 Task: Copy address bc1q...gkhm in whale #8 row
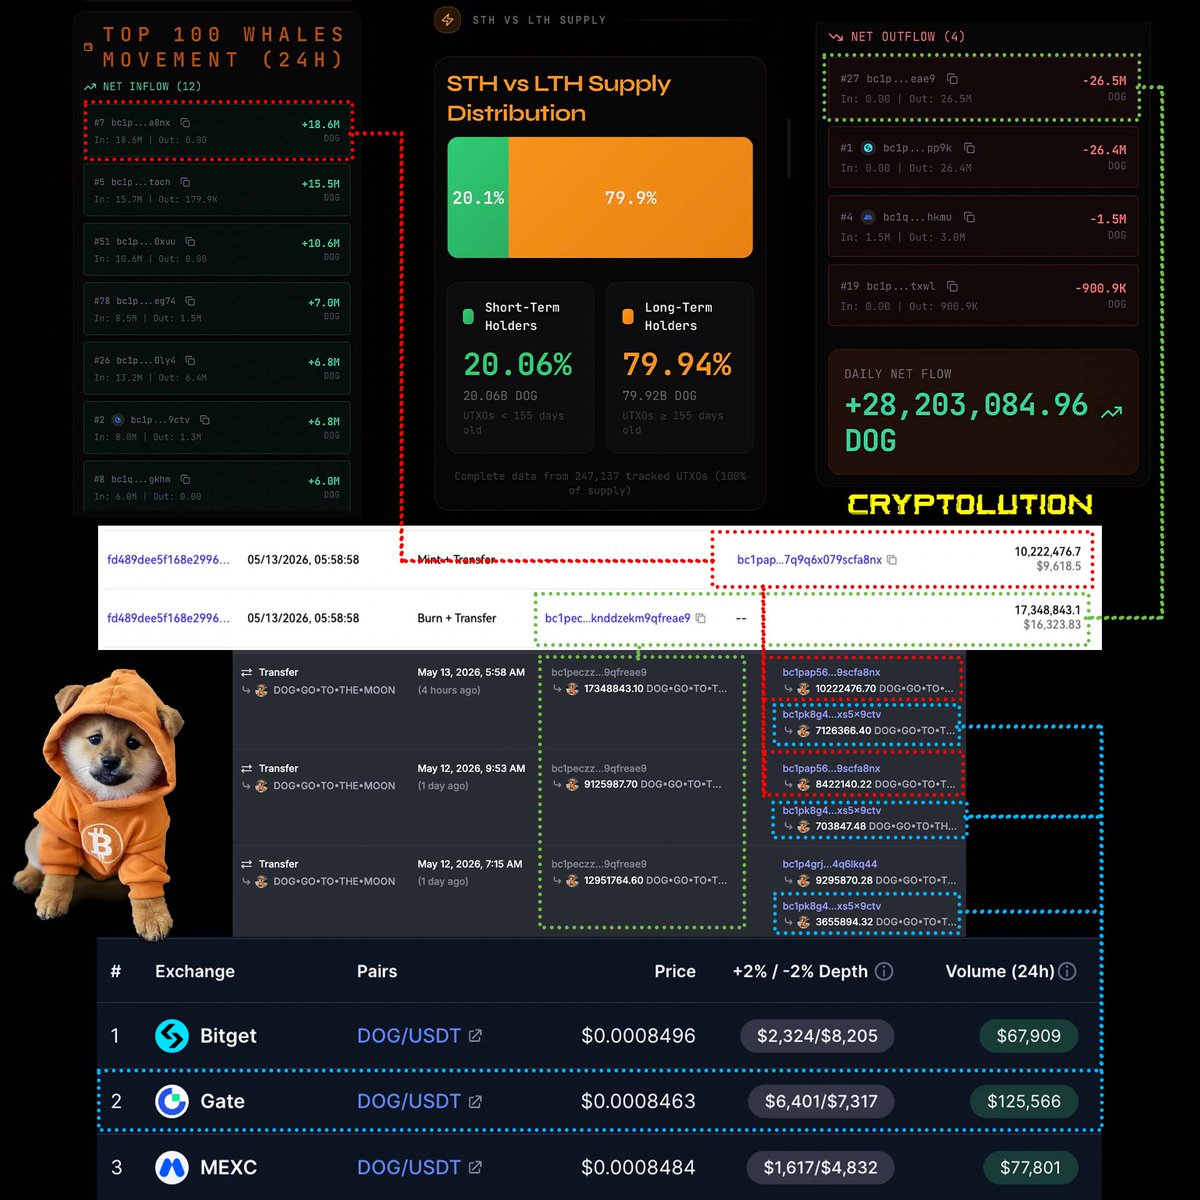pyautogui.click(x=185, y=479)
